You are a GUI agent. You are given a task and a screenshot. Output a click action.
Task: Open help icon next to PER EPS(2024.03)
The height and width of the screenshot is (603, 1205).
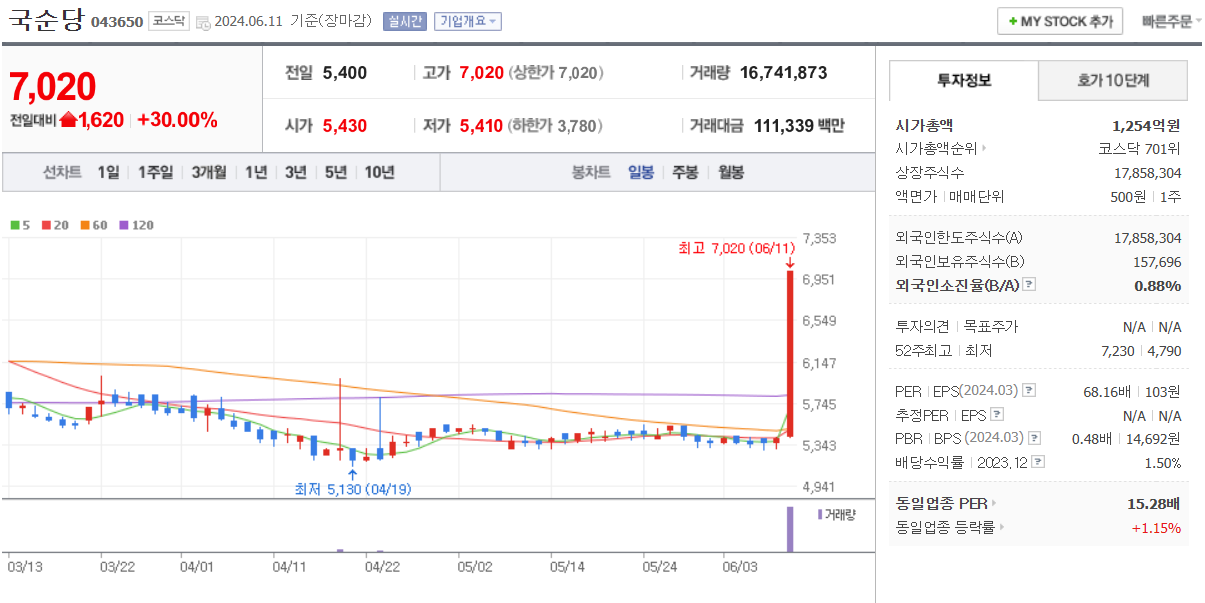pyautogui.click(x=1029, y=390)
